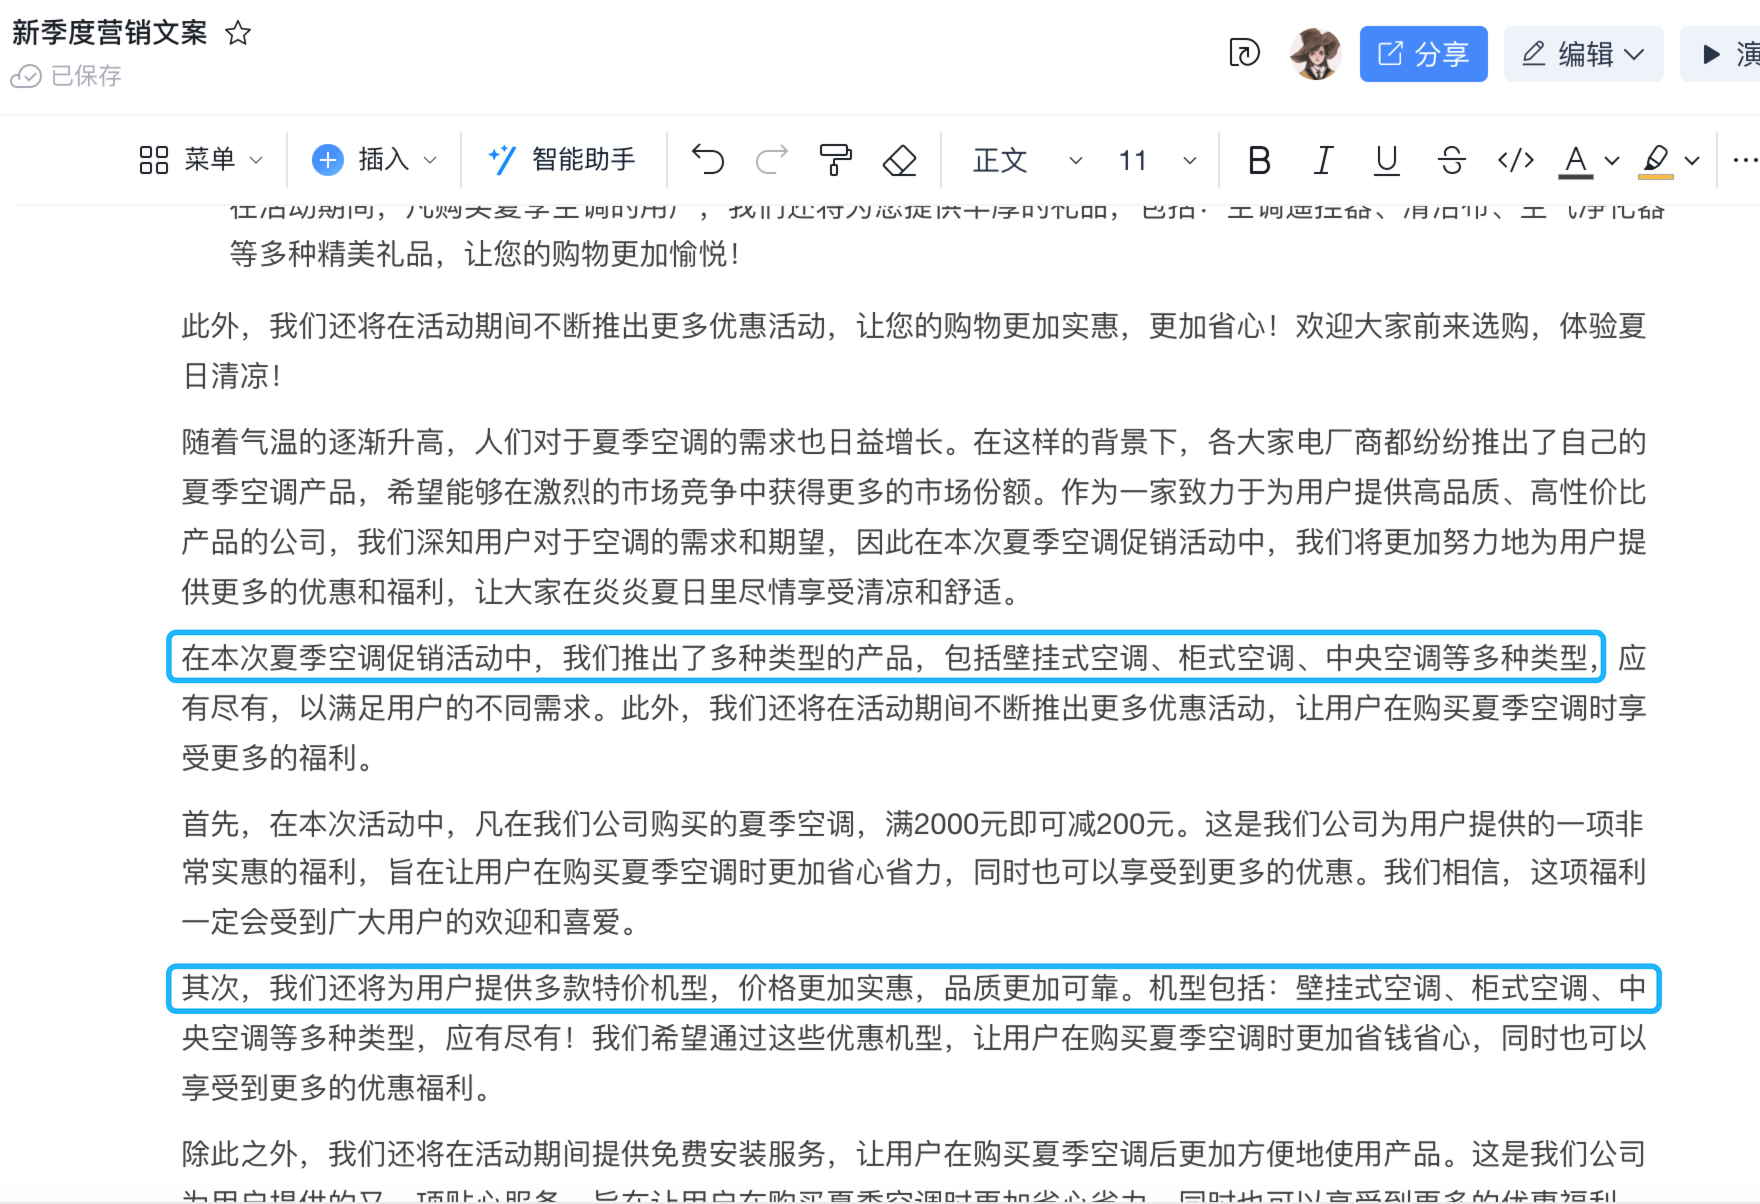Expand the 插入 dropdown arrow
The image size is (1760, 1204).
(430, 160)
